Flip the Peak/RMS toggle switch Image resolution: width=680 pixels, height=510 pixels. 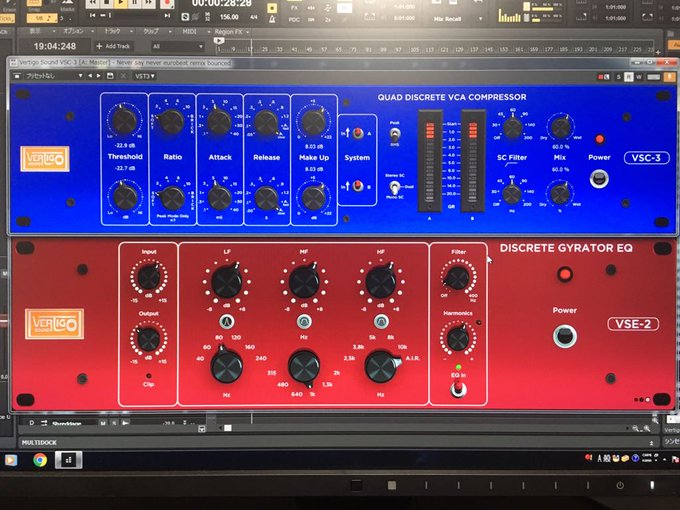(x=395, y=134)
